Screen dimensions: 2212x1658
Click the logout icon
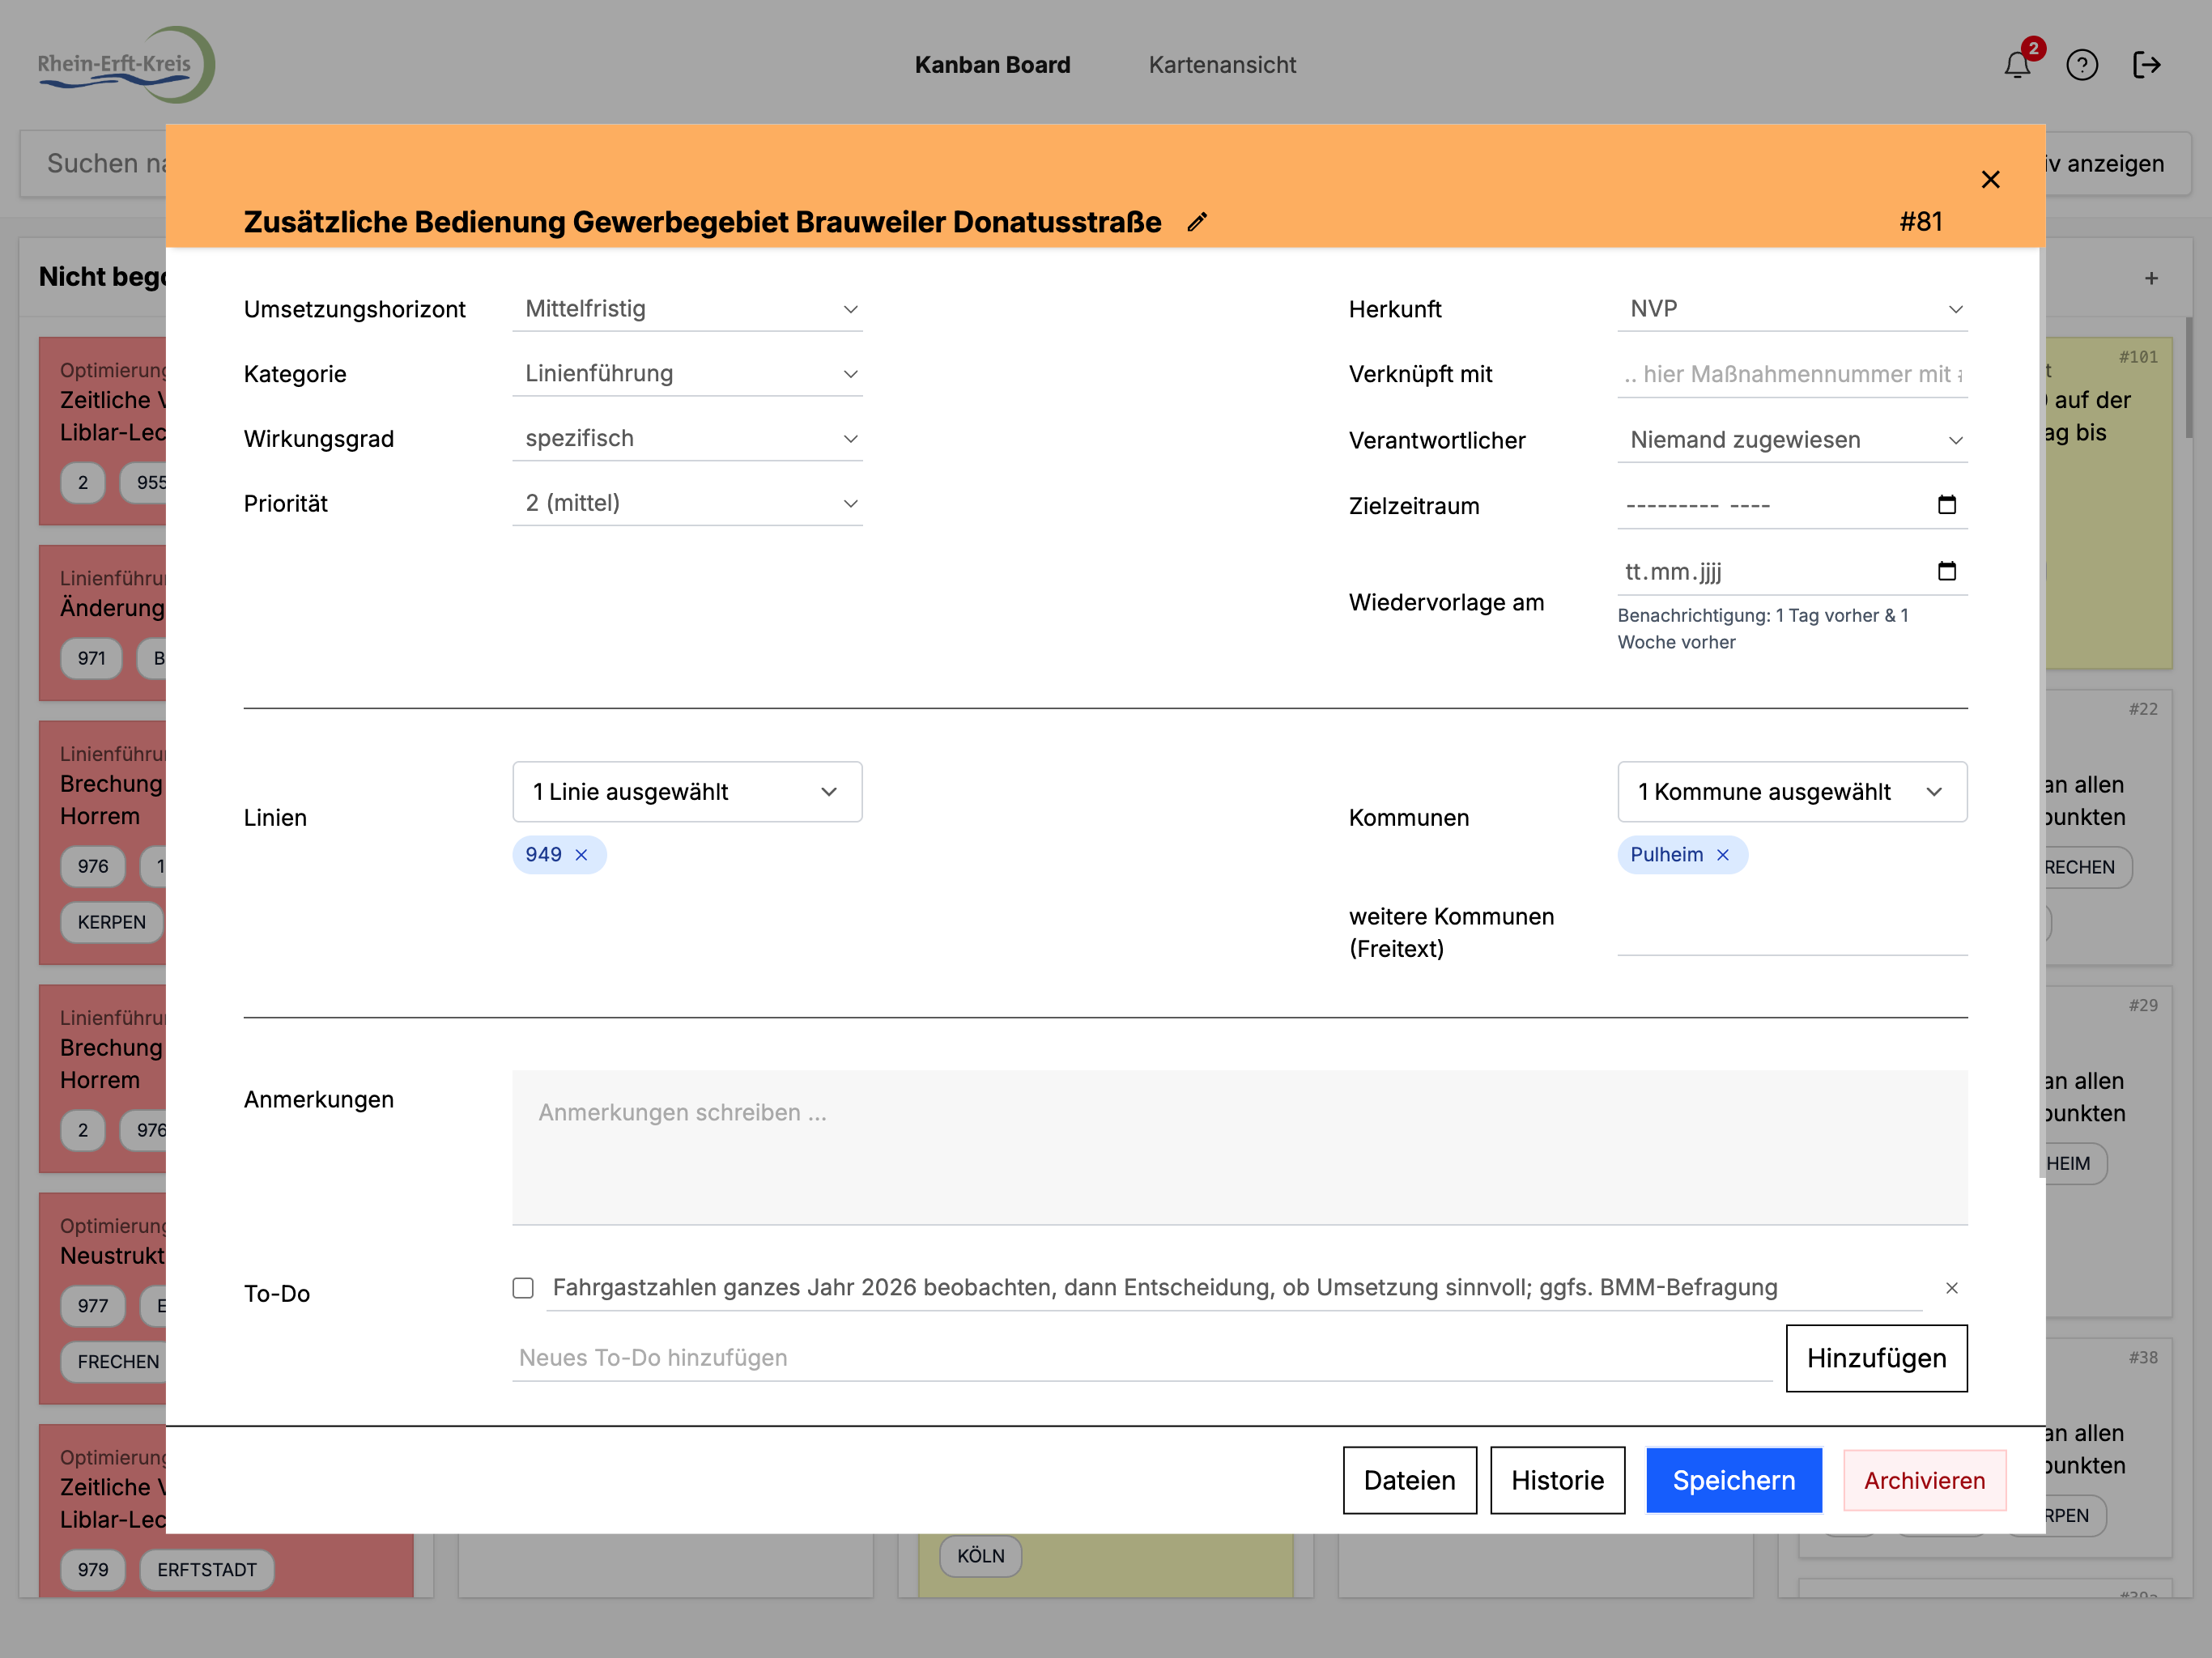[x=2146, y=64]
